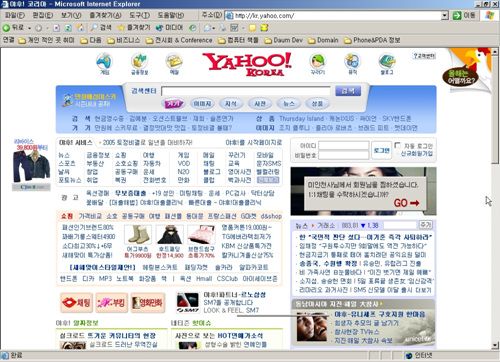The width and height of the screenshot is (500, 362).
Task: Open the History toolbar icon
Action: 192,28
